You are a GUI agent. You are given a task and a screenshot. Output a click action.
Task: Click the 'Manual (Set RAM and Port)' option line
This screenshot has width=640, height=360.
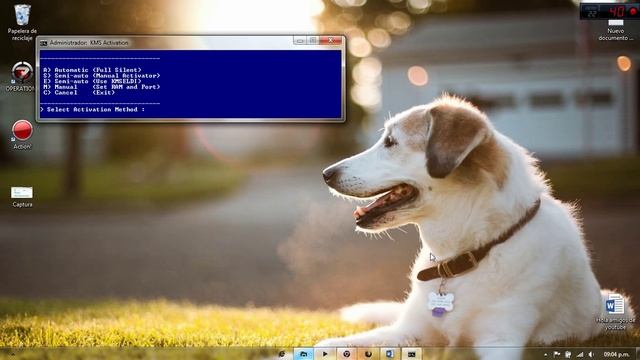[x=102, y=87]
